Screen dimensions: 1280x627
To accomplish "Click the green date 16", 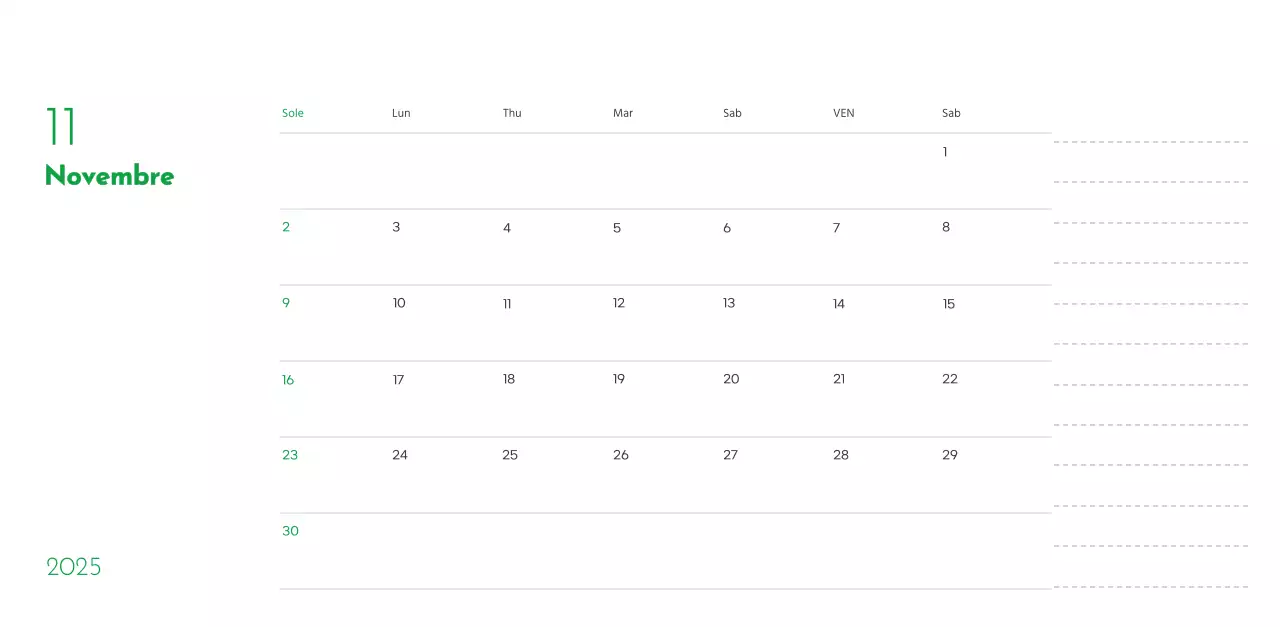I will pos(288,380).
